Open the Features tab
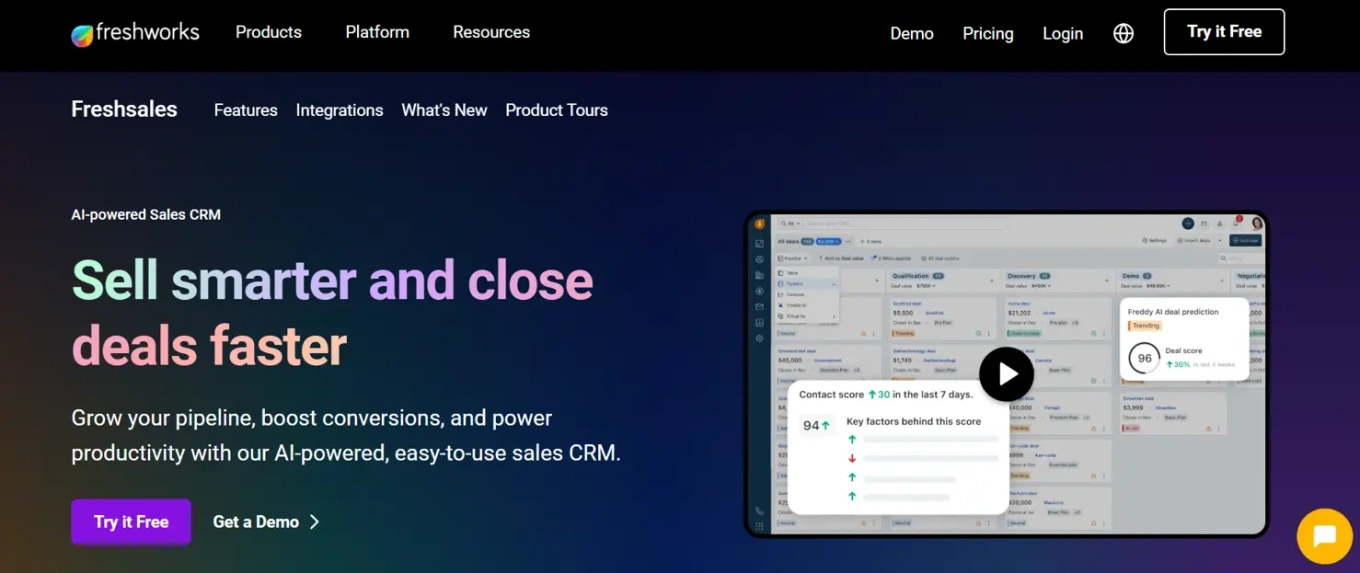This screenshot has width=1360, height=573. pyautogui.click(x=246, y=110)
